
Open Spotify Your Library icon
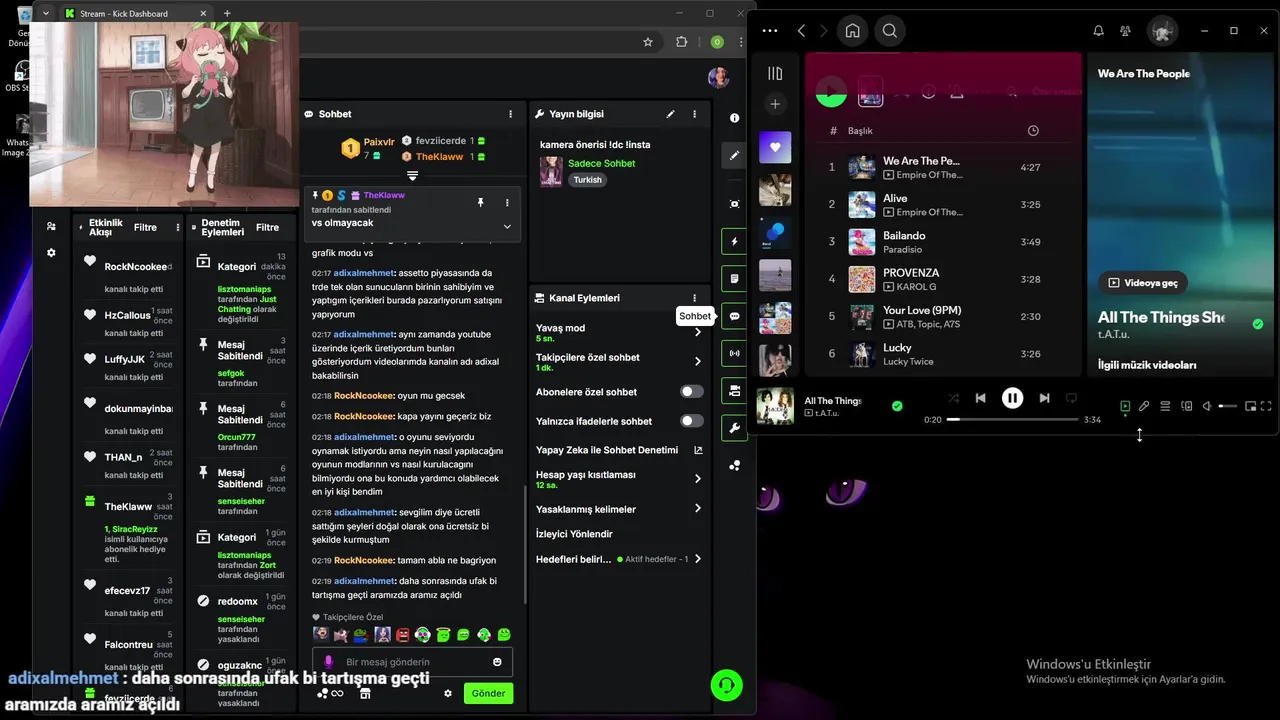tap(775, 73)
